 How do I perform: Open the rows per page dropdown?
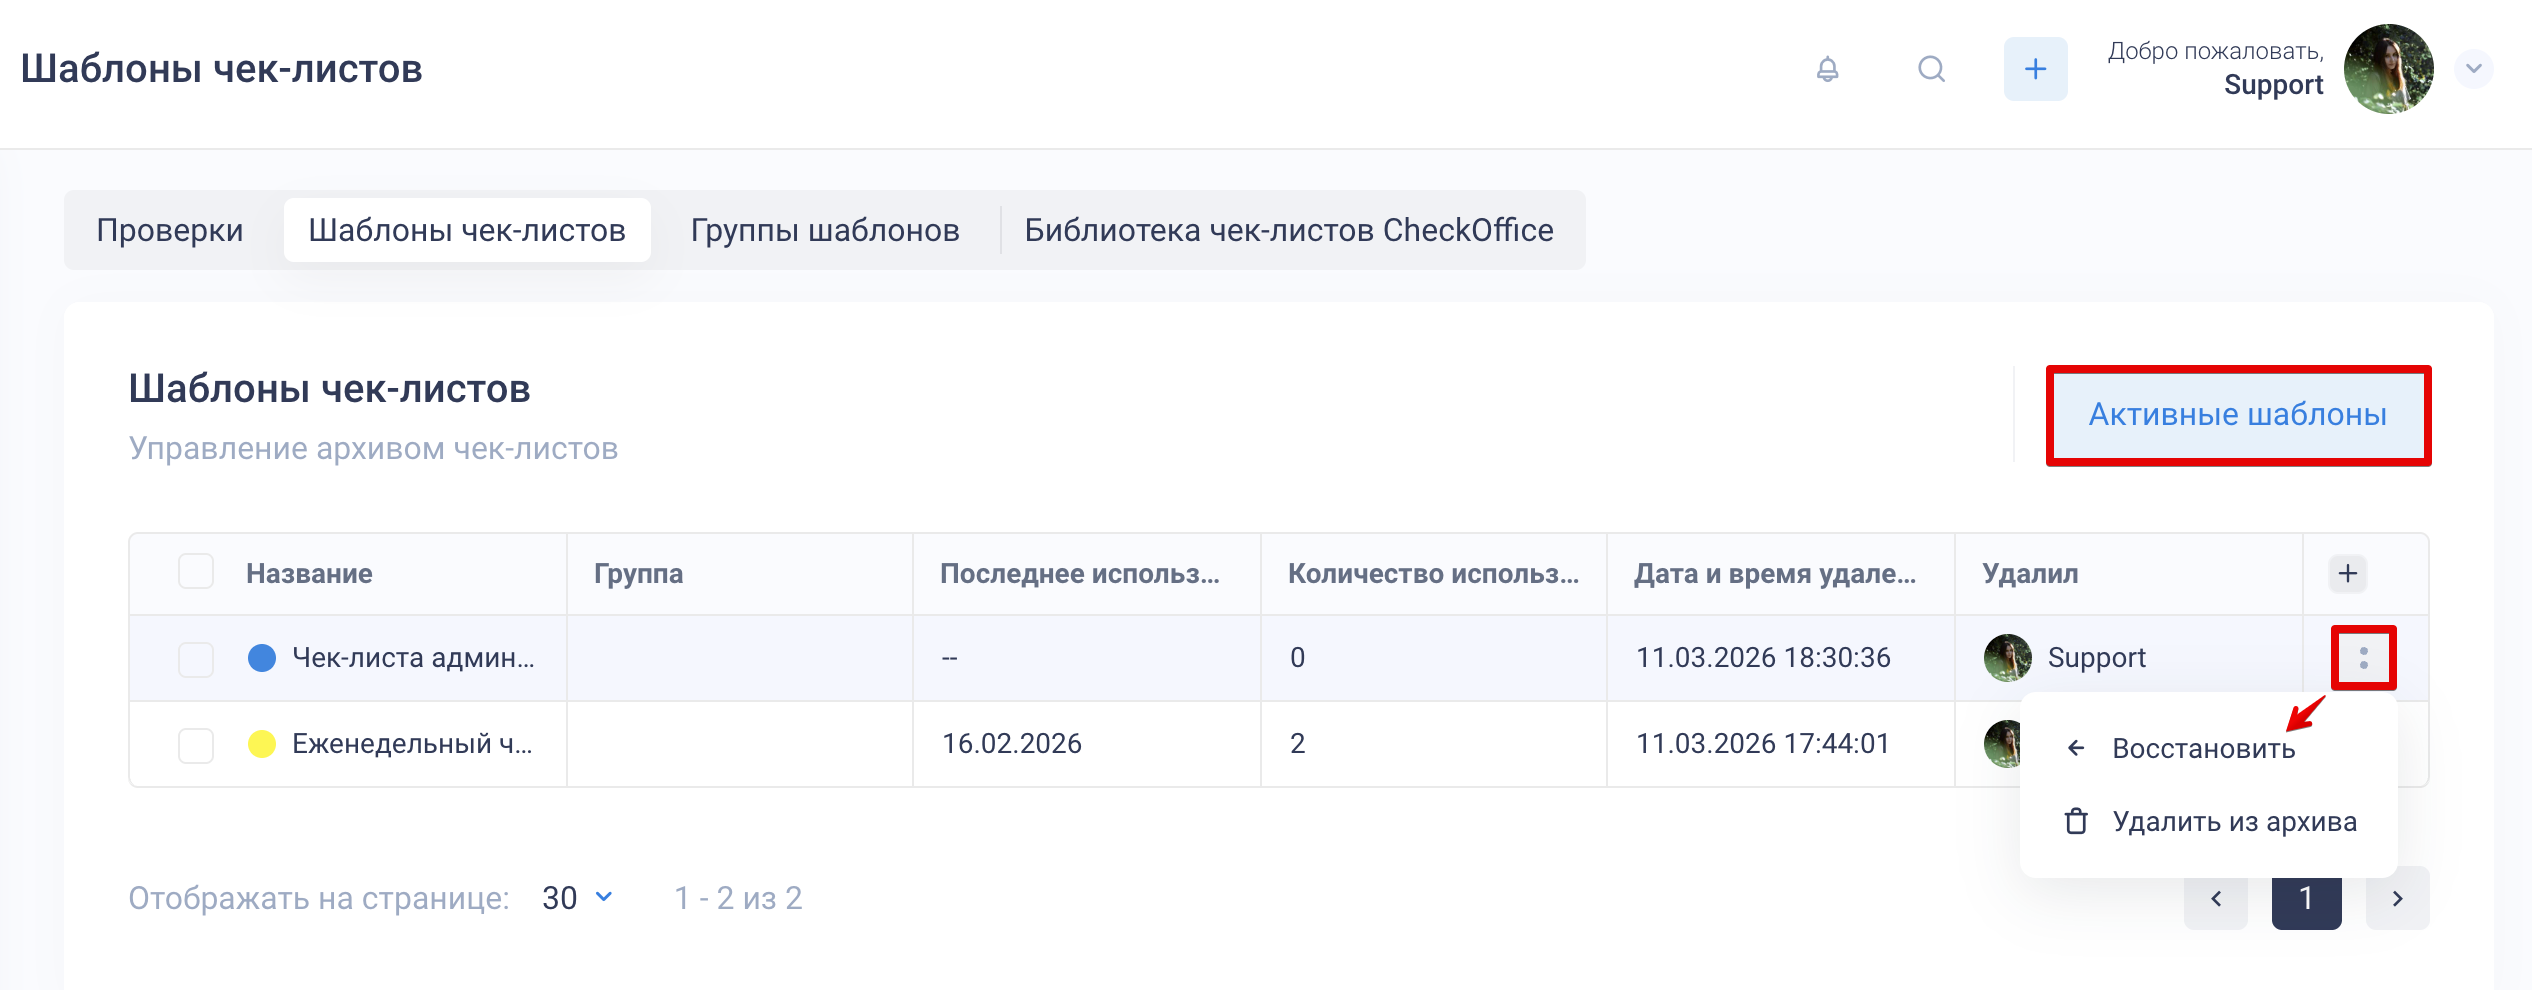point(577,898)
